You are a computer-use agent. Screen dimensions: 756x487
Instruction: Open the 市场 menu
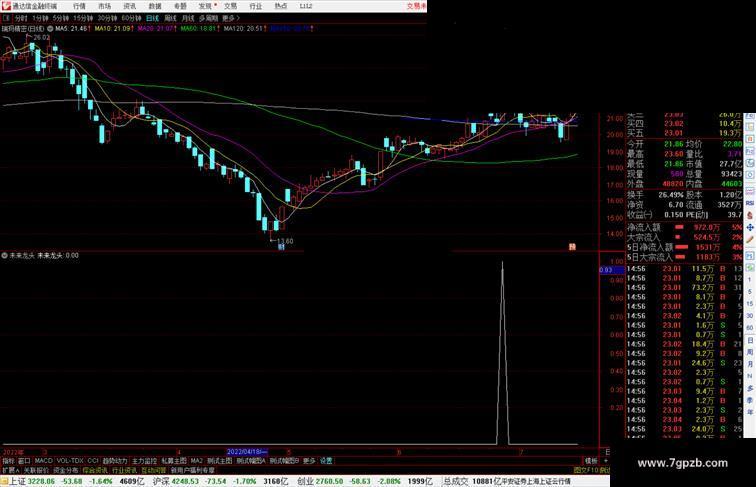coord(105,6)
